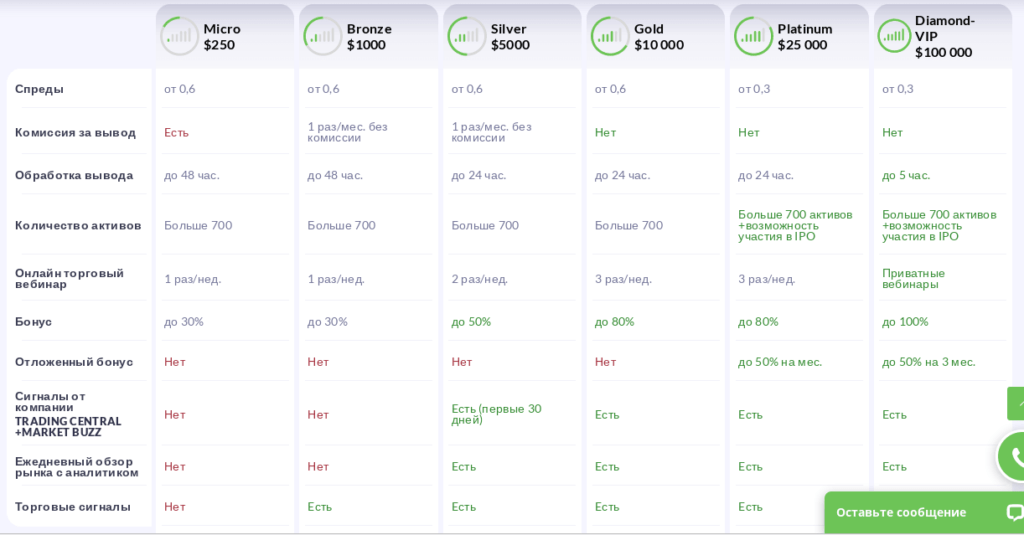
Task: Select the Platinum $25 000 column title
Action: tap(803, 36)
